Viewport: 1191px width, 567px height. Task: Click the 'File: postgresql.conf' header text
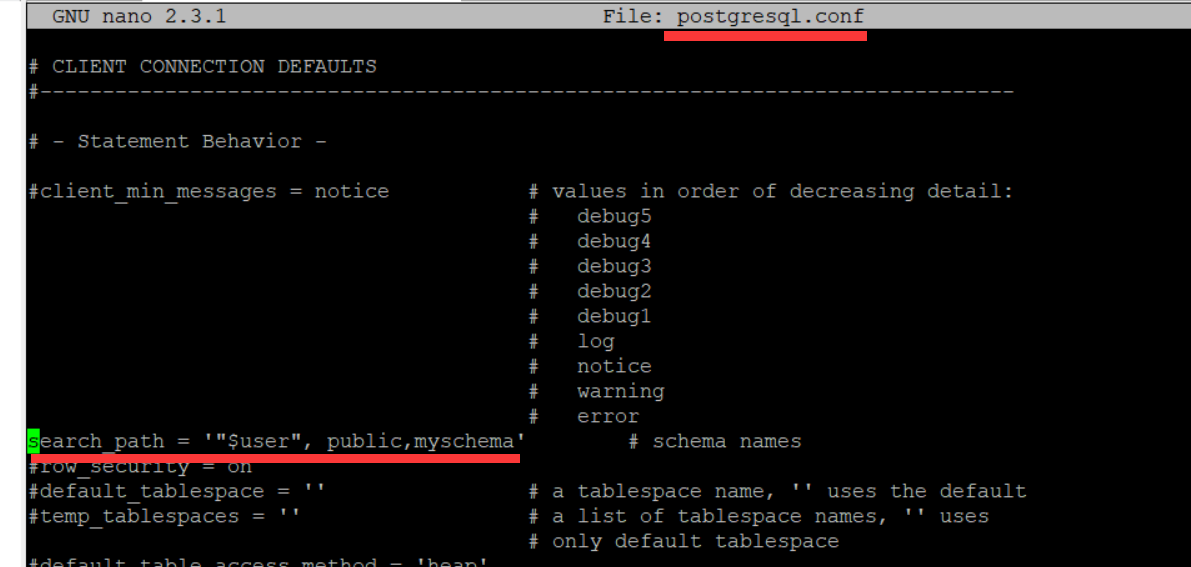(733, 16)
